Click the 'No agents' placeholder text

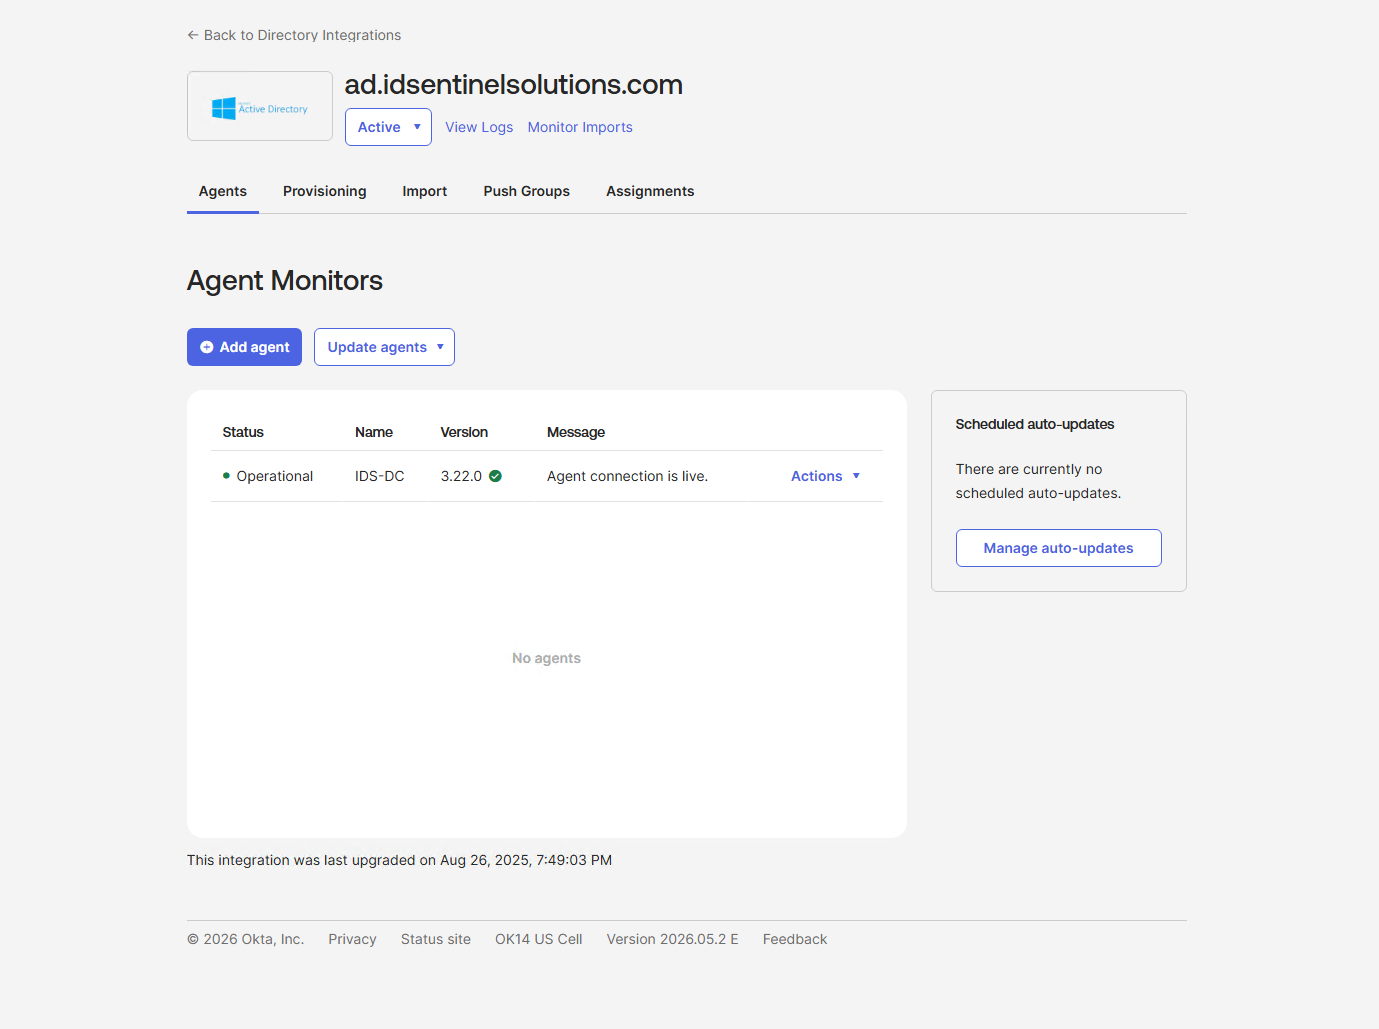click(546, 658)
